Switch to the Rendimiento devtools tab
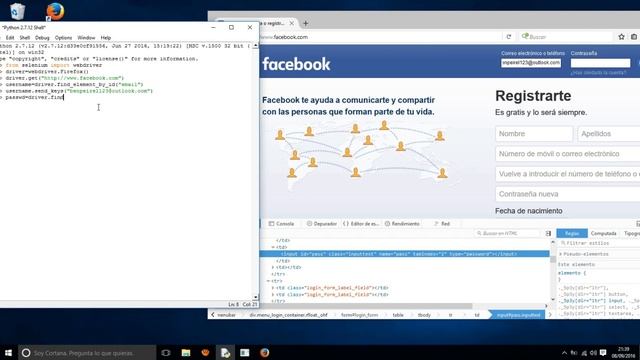 point(402,224)
